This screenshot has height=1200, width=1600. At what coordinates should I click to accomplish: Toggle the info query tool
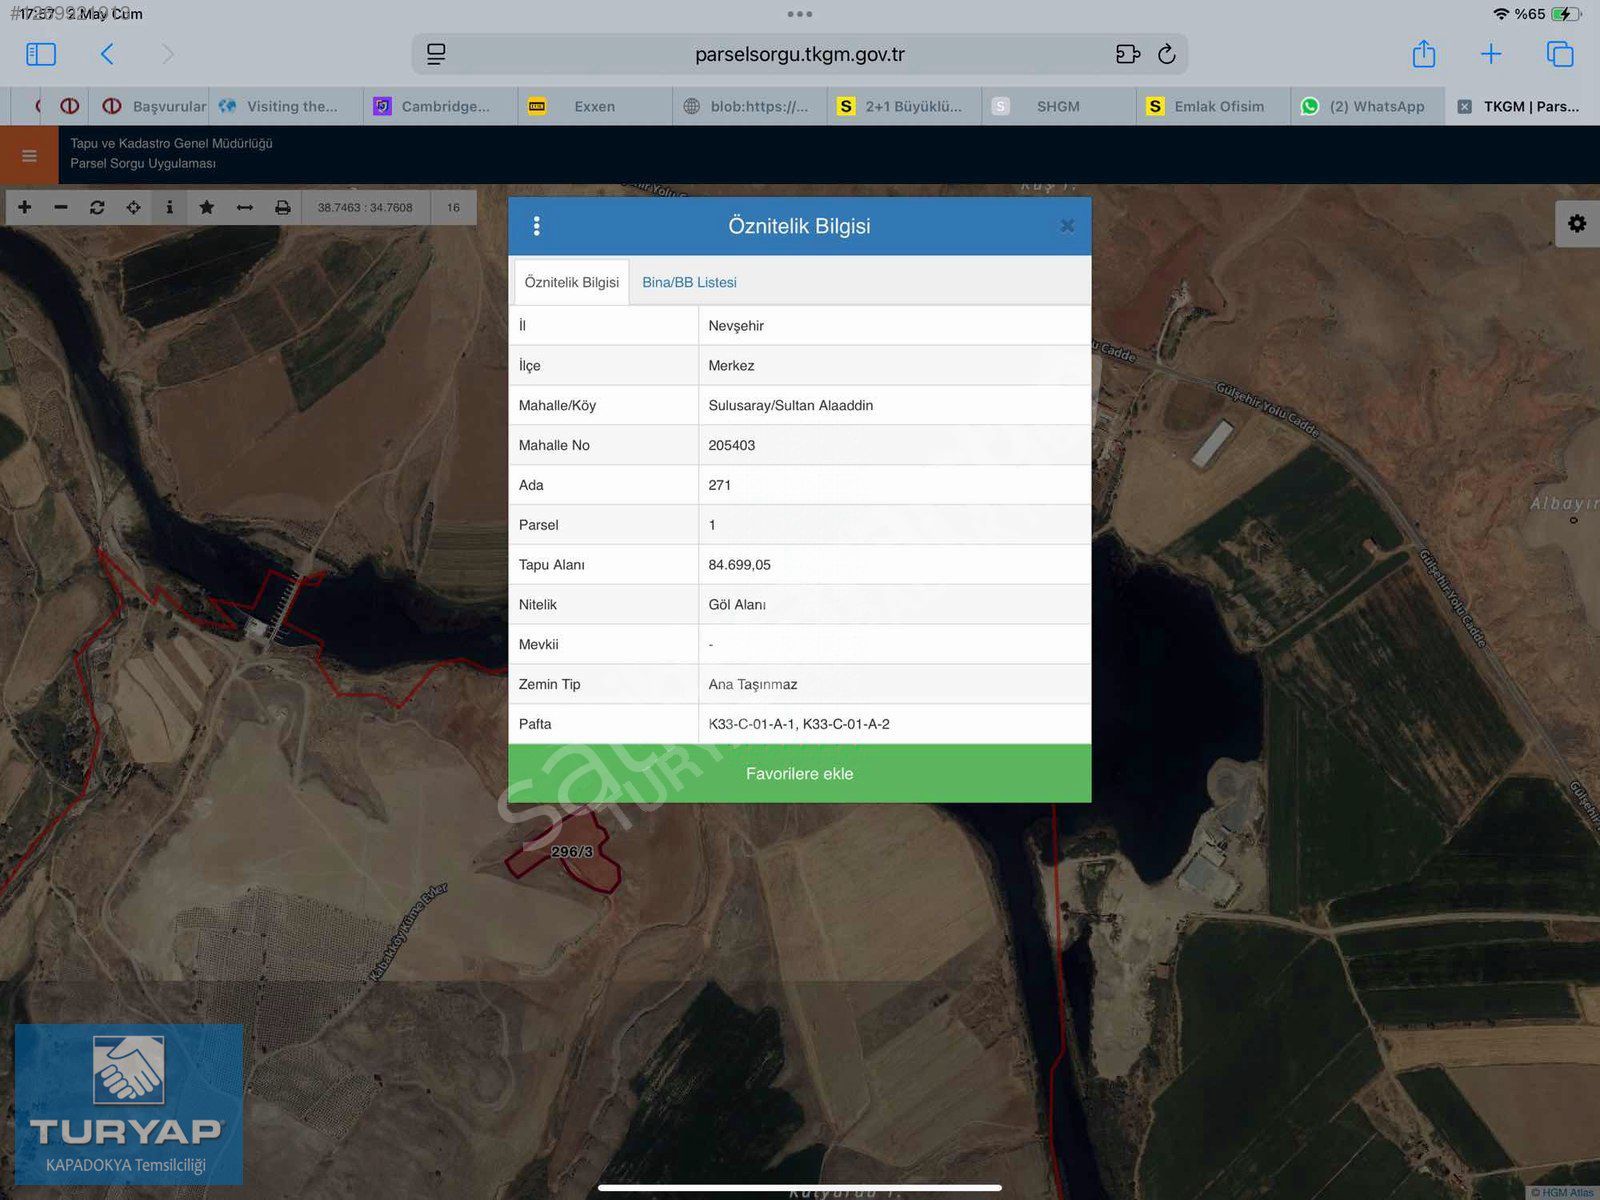tap(169, 207)
